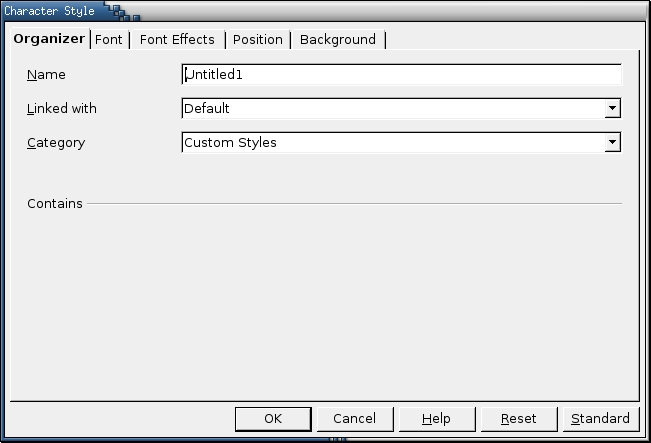Click the Linked with box showing Default
The width and height of the screenshot is (651, 443).
(392, 109)
